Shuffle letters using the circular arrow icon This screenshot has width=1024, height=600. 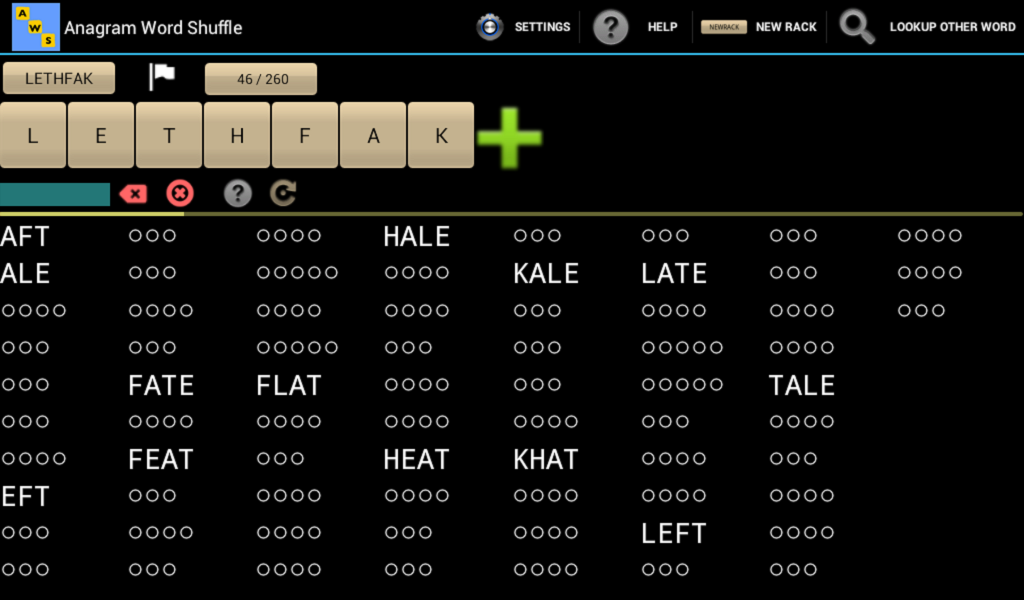point(282,194)
